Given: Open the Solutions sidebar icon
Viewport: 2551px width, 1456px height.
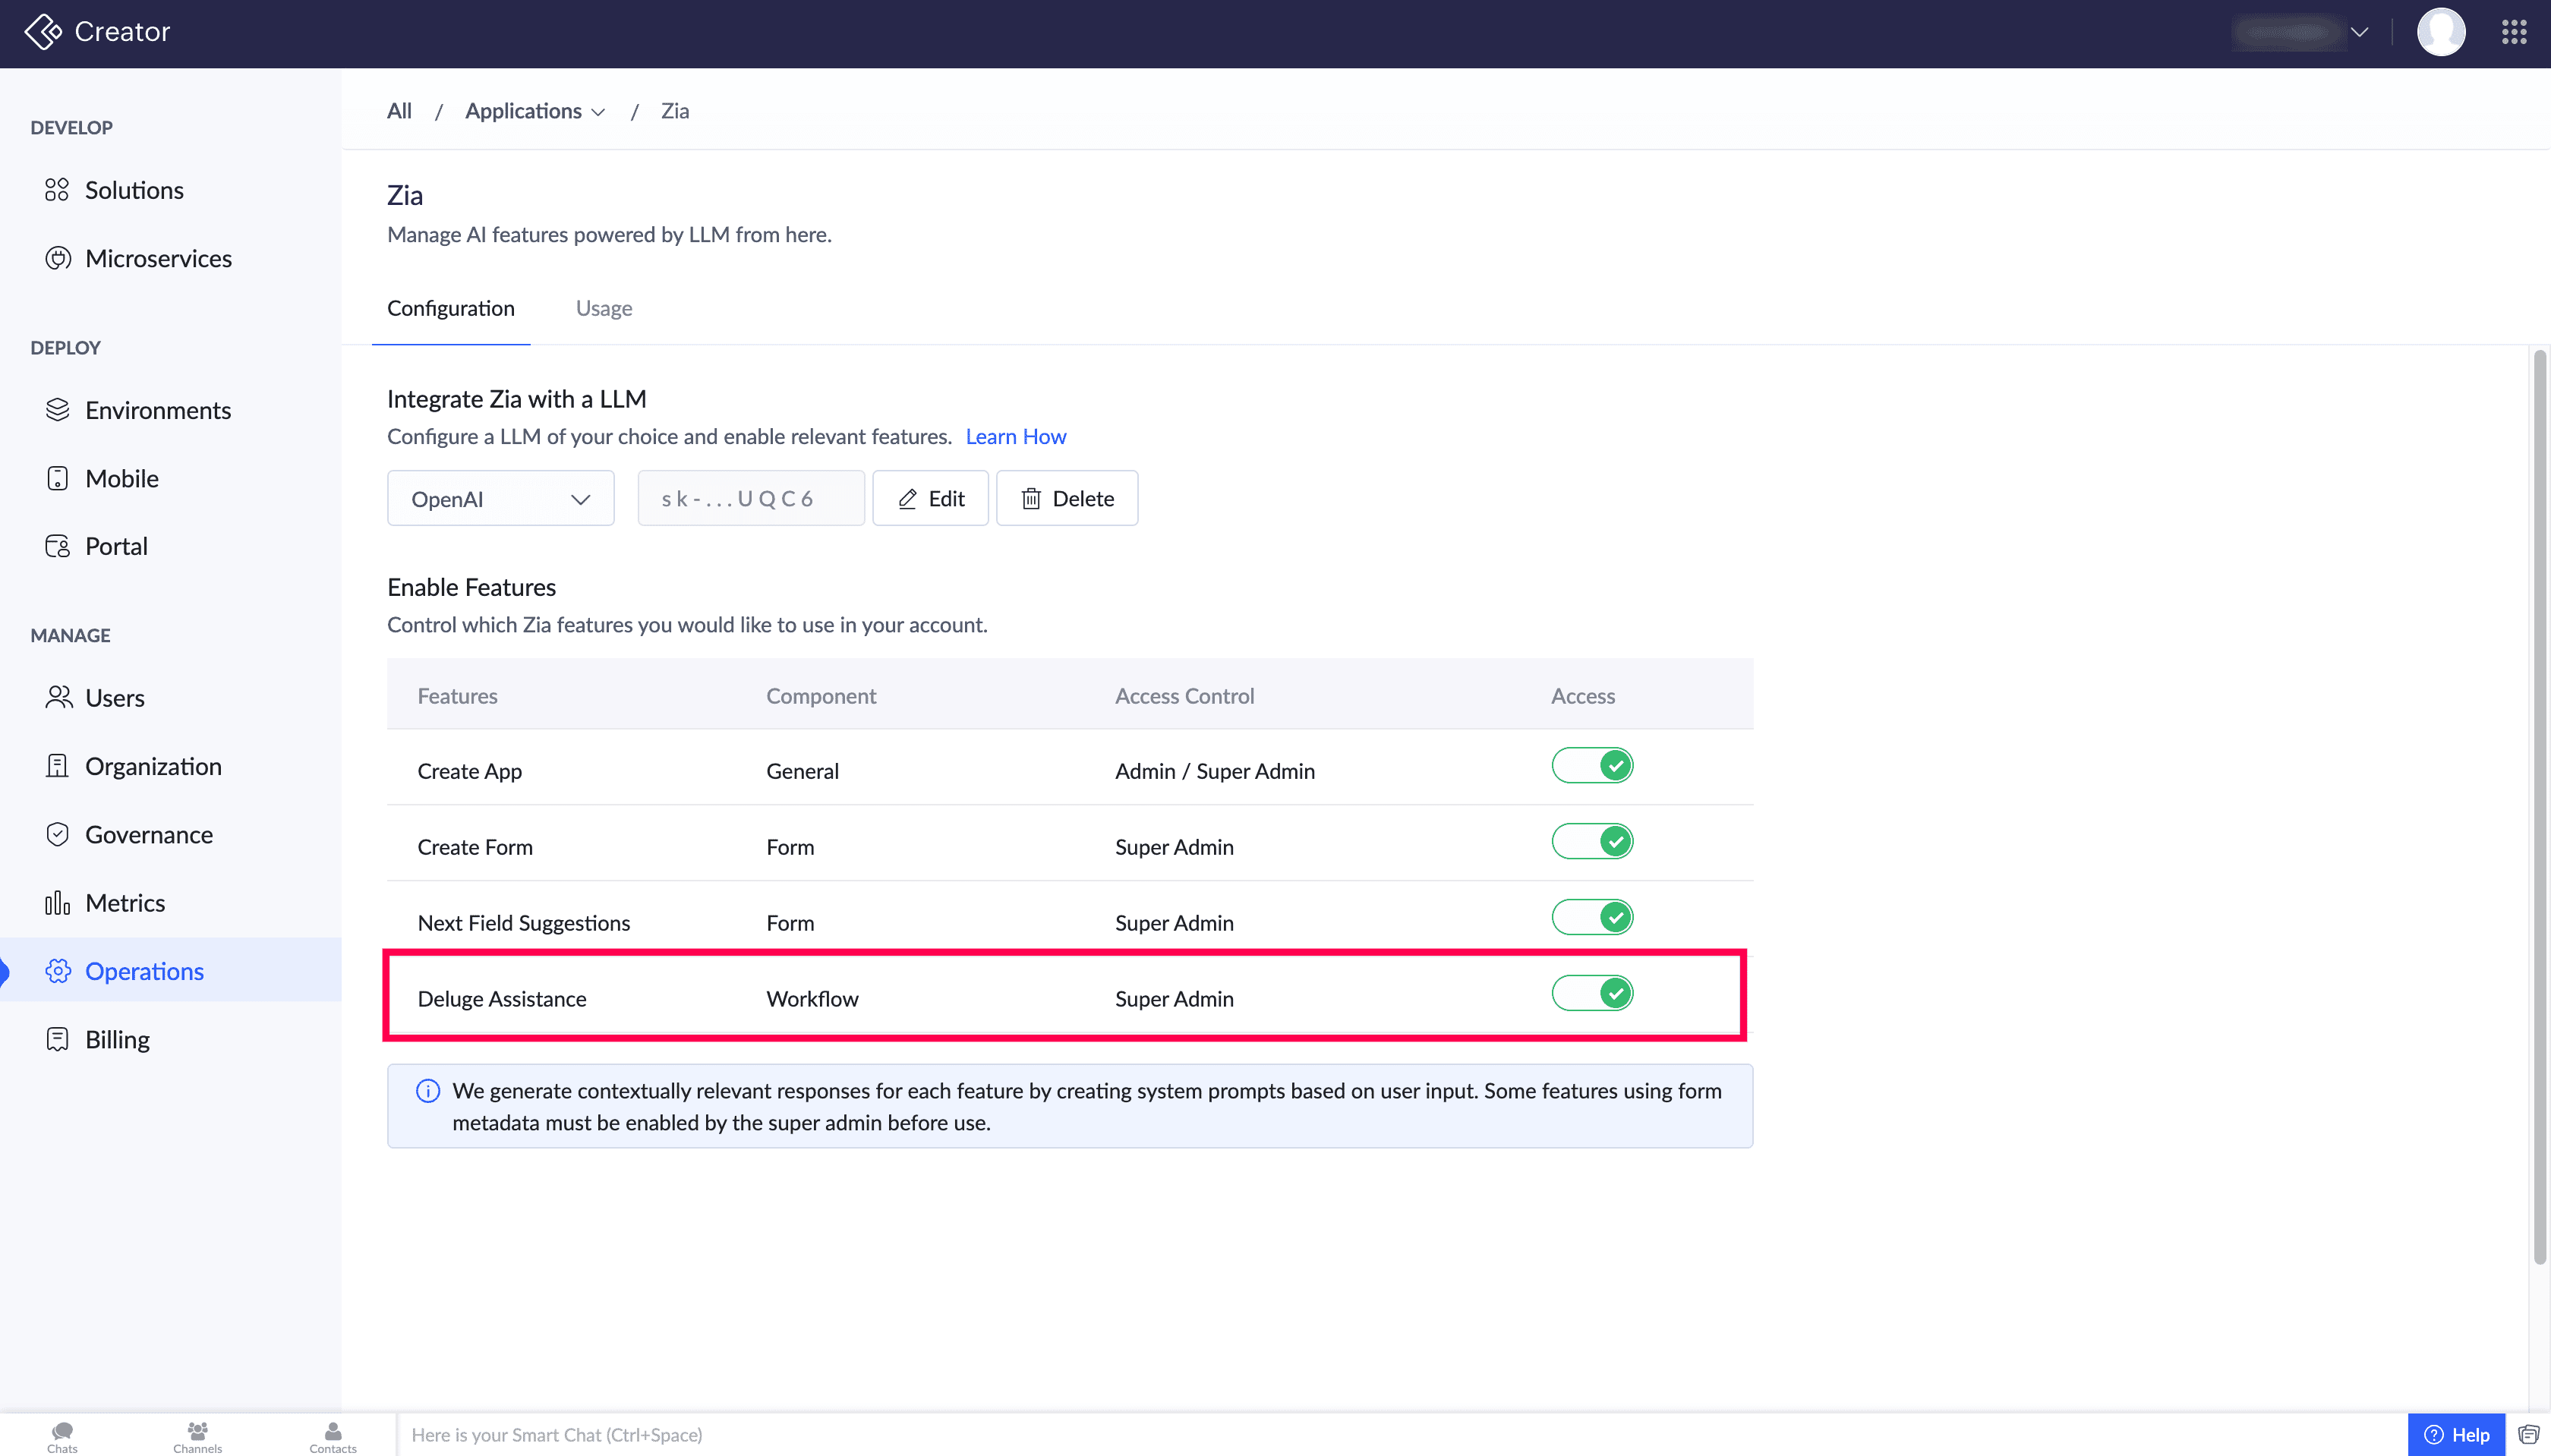Looking at the screenshot, I should pyautogui.click(x=57, y=190).
